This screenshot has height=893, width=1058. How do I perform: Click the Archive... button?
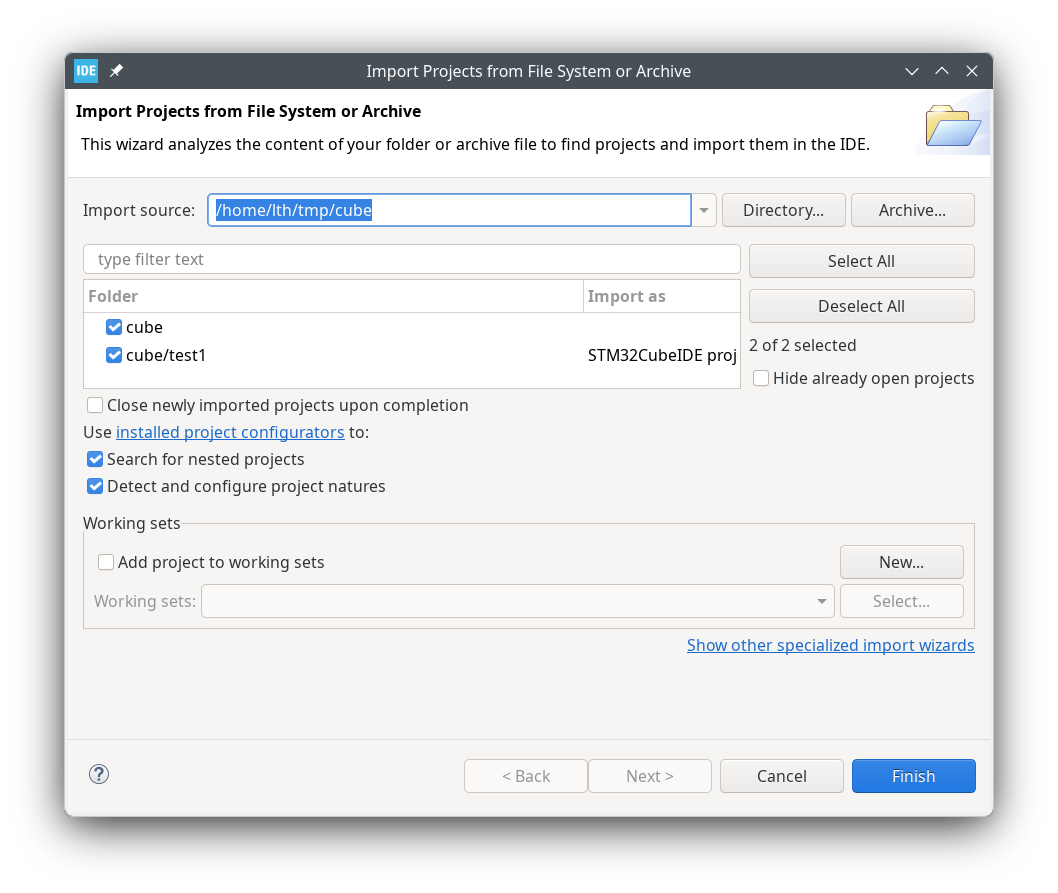(x=912, y=210)
